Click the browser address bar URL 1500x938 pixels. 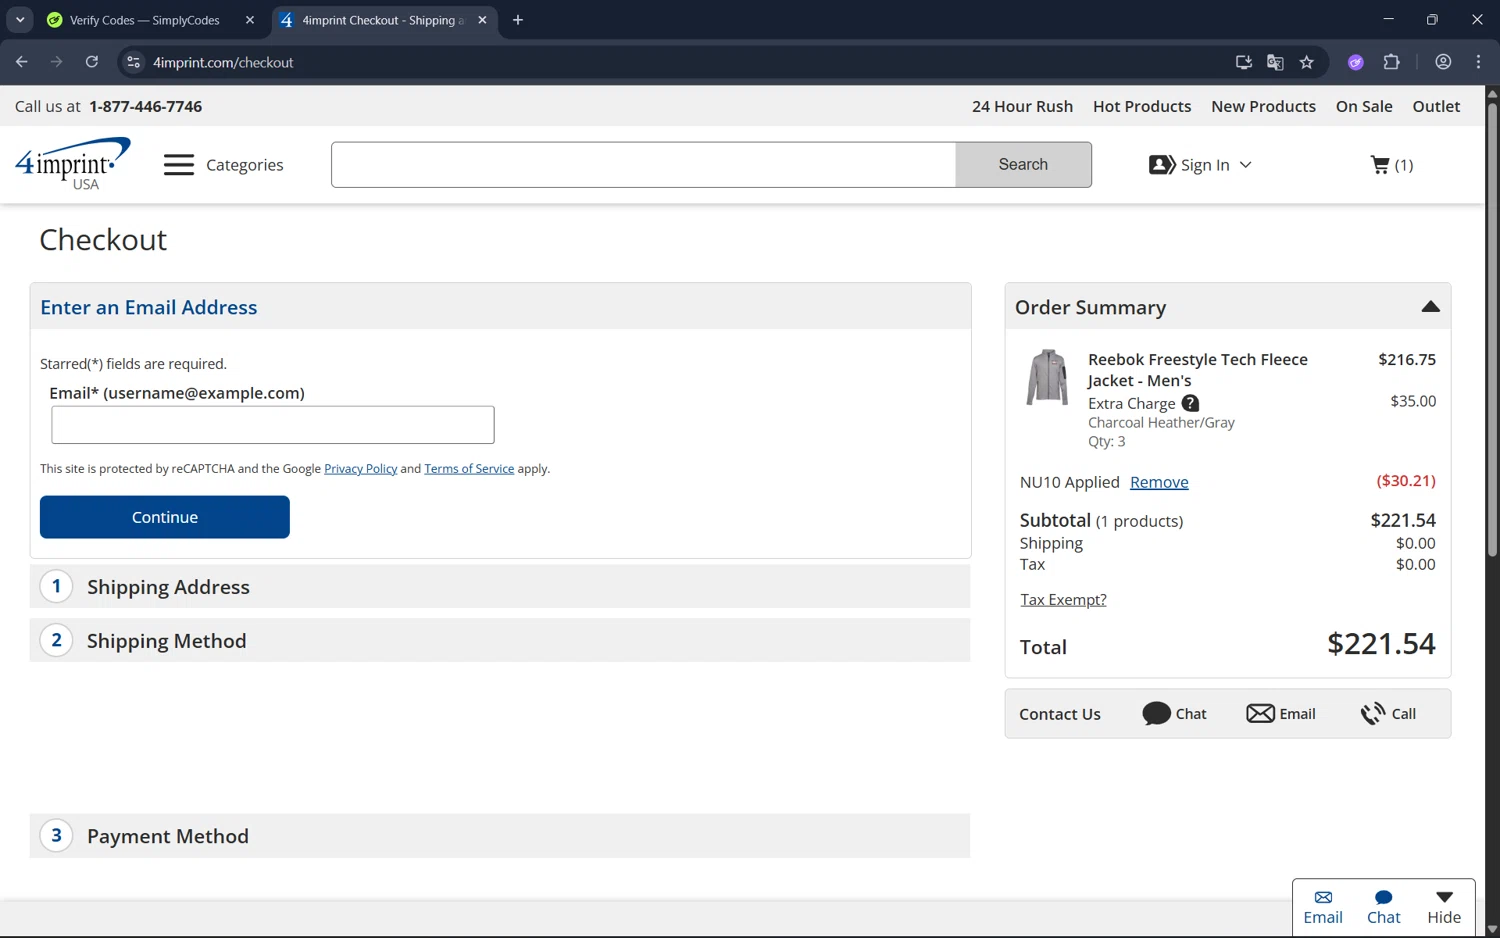pos(223,62)
